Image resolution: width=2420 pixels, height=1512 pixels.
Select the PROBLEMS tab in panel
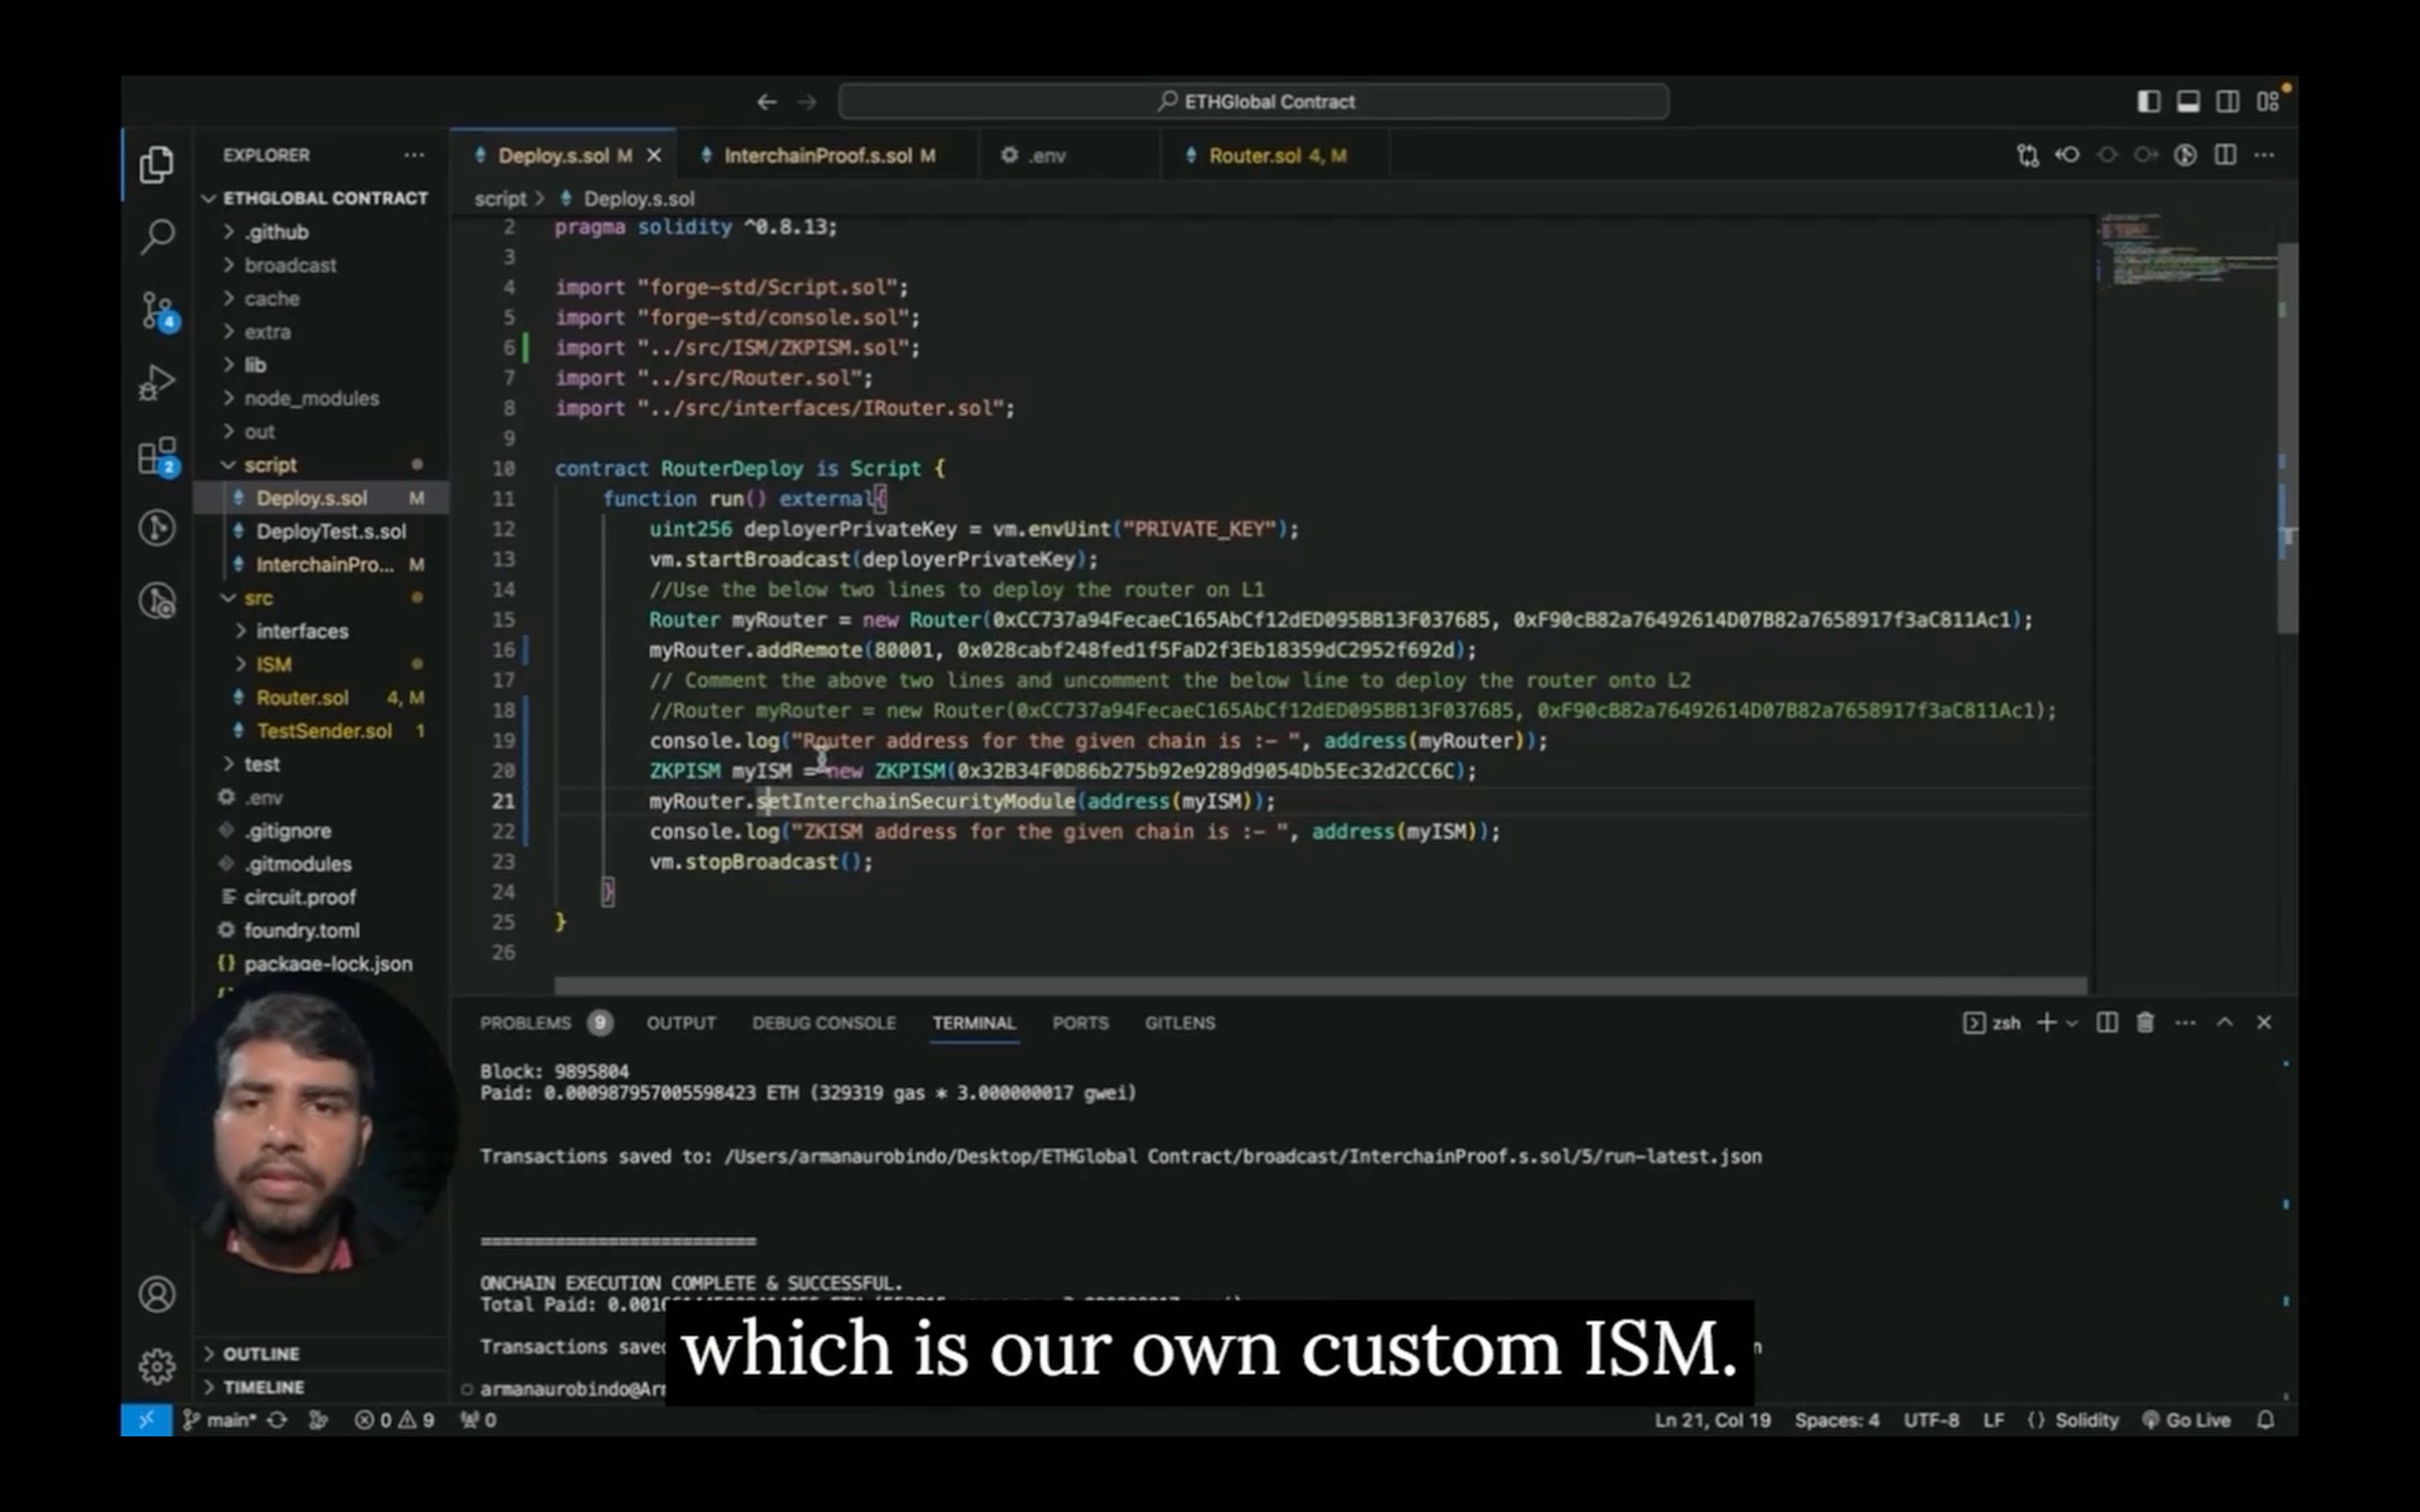[x=526, y=1022]
